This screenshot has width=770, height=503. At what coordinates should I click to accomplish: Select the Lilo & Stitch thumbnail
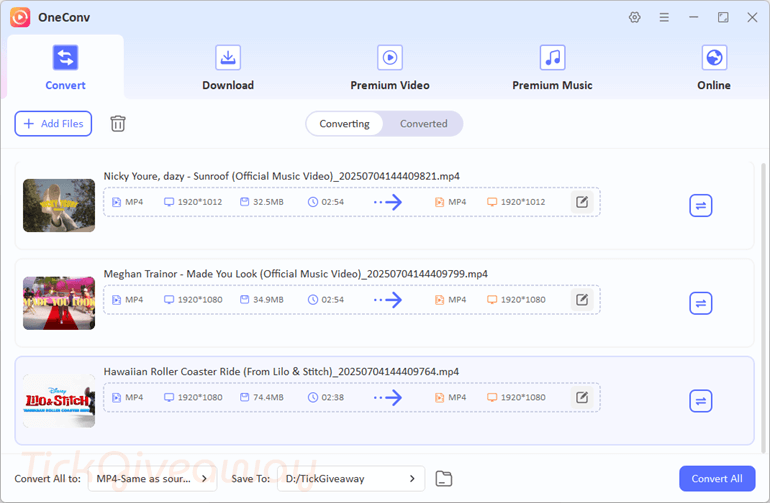point(59,401)
